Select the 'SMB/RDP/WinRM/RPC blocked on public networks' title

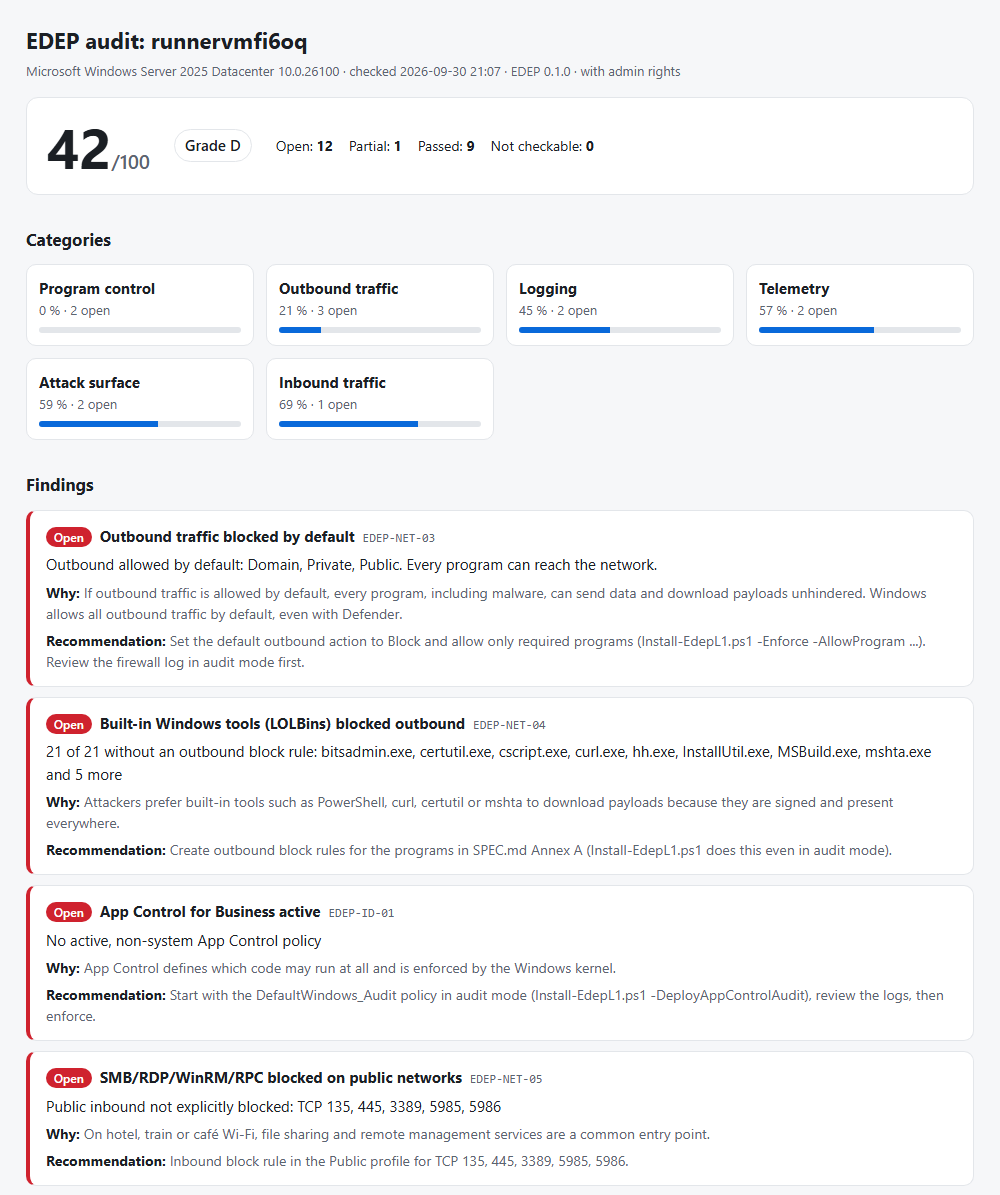(280, 1078)
